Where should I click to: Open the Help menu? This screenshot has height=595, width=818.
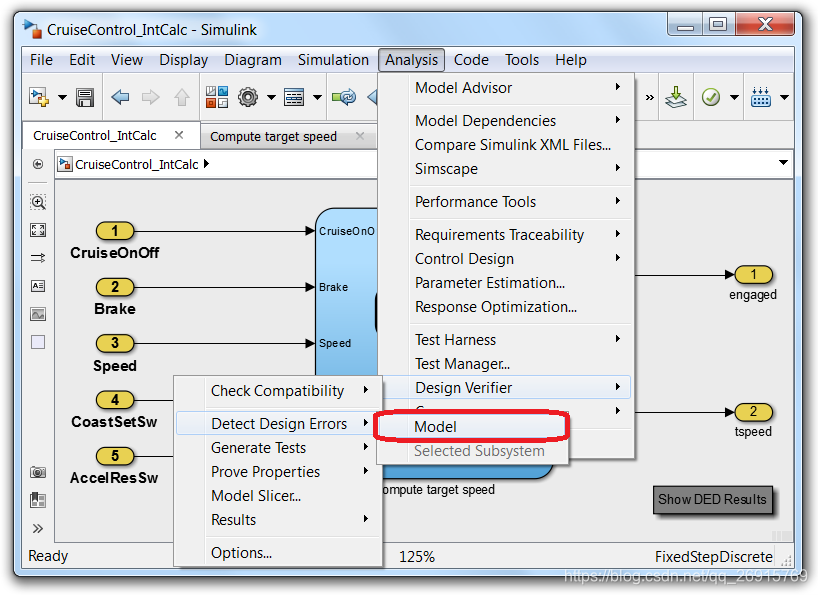571,60
